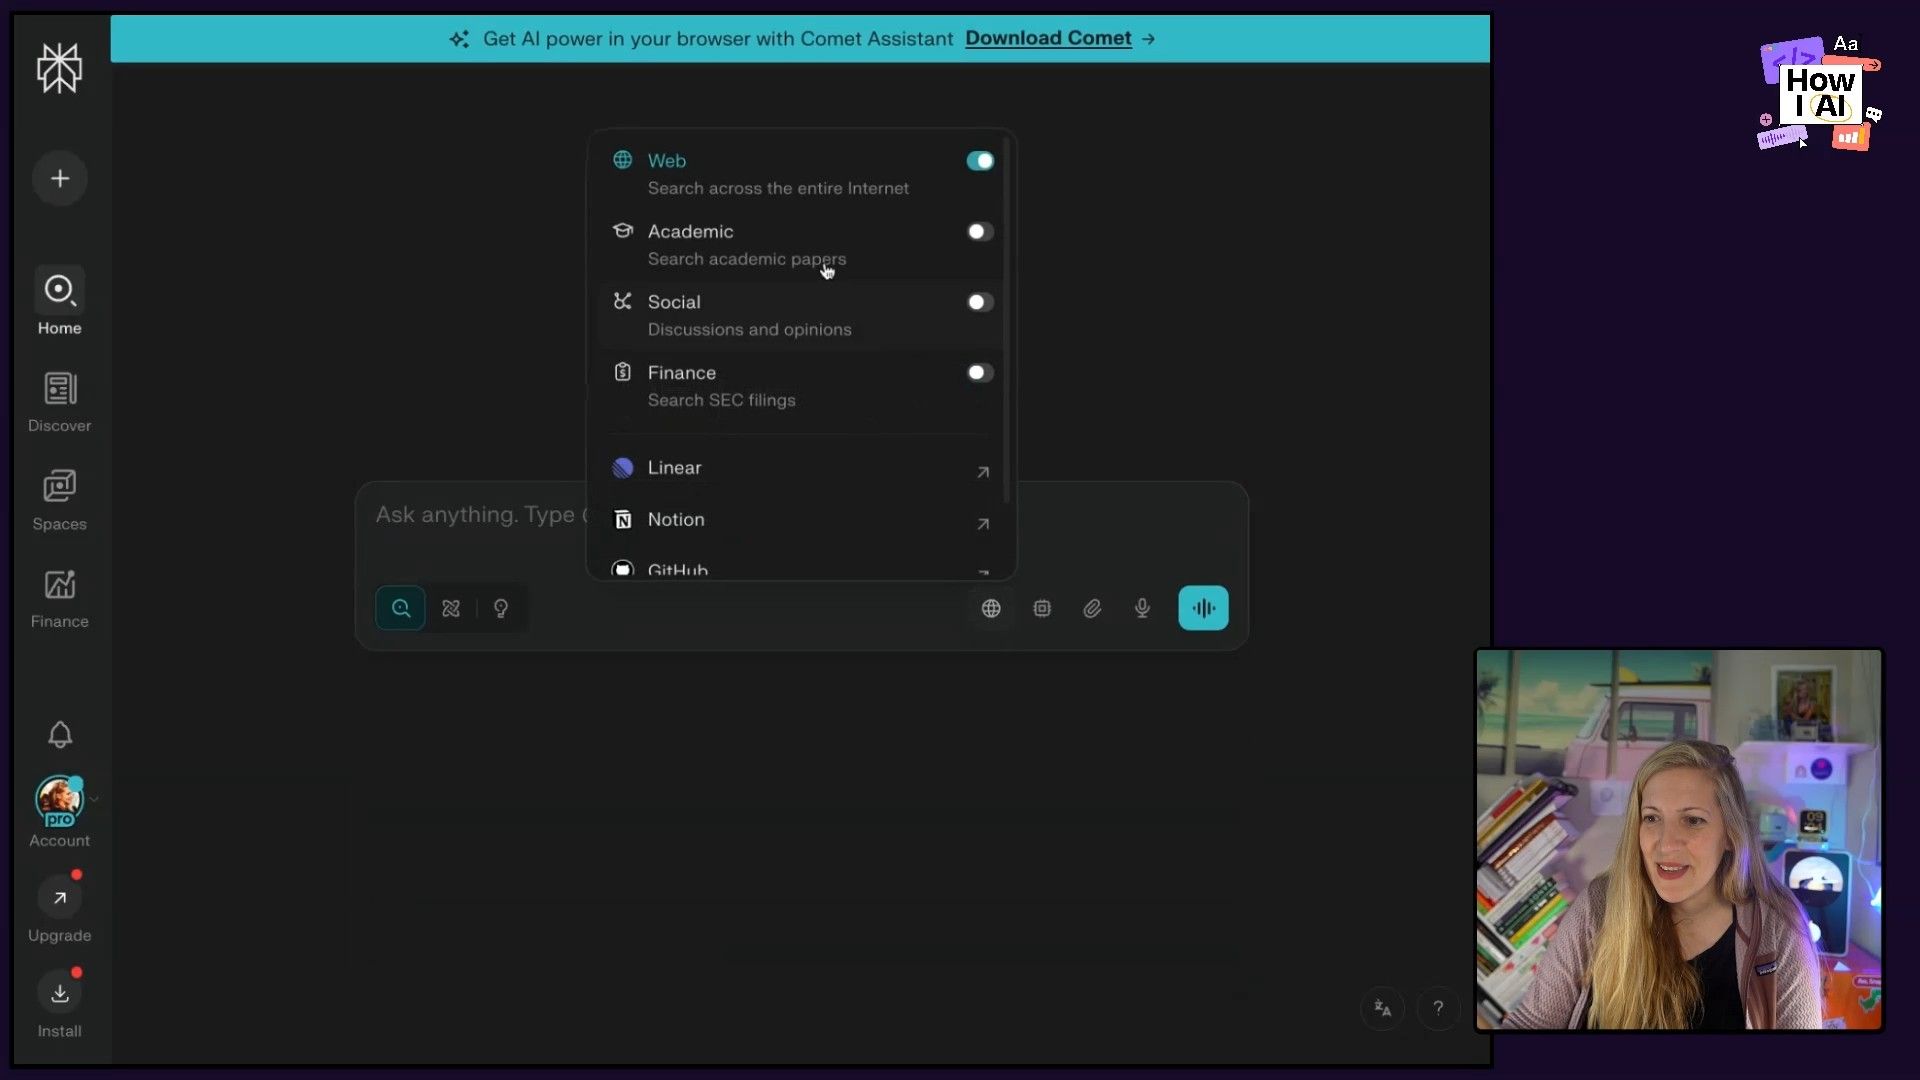Enable the Academic source toggle
This screenshot has width=1920, height=1080.
point(980,231)
